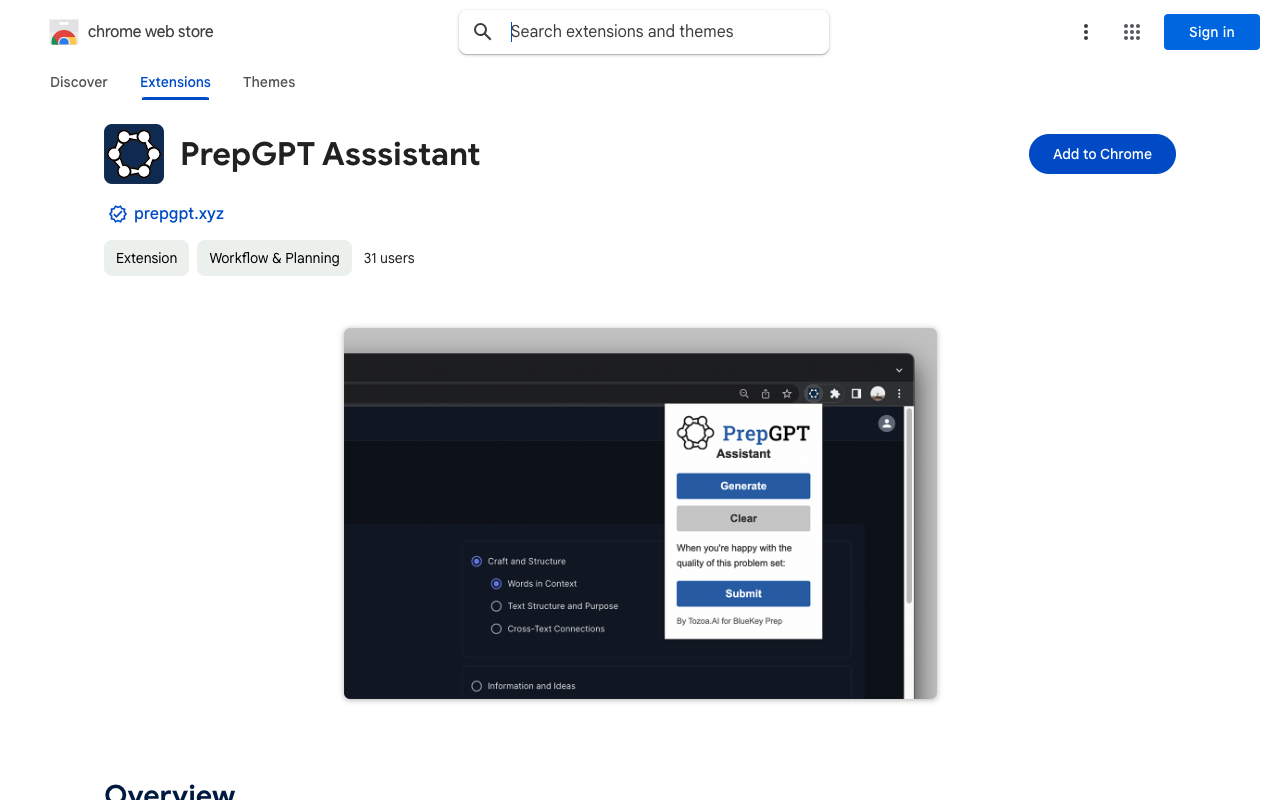Select the Text Structure and Purpose option
1280x800 pixels.
pos(496,606)
